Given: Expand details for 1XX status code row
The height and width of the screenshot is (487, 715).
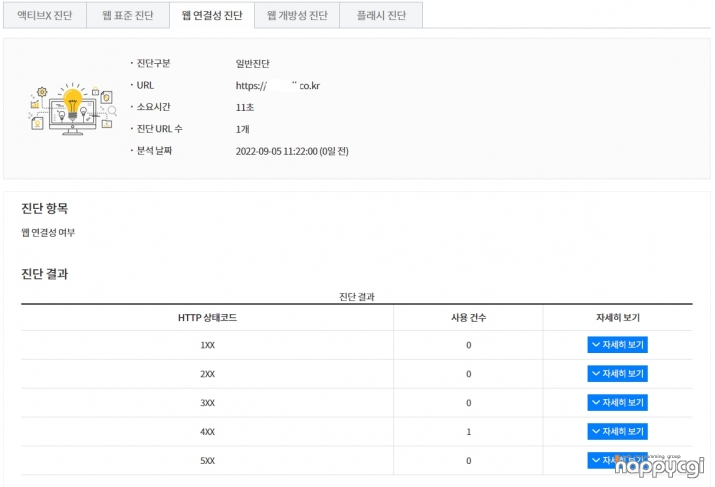Looking at the screenshot, I should [x=617, y=345].
